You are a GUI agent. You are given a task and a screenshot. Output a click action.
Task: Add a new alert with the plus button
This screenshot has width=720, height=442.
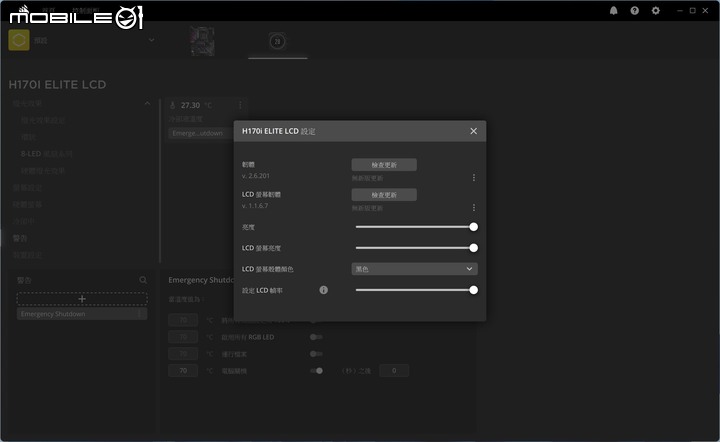point(82,299)
